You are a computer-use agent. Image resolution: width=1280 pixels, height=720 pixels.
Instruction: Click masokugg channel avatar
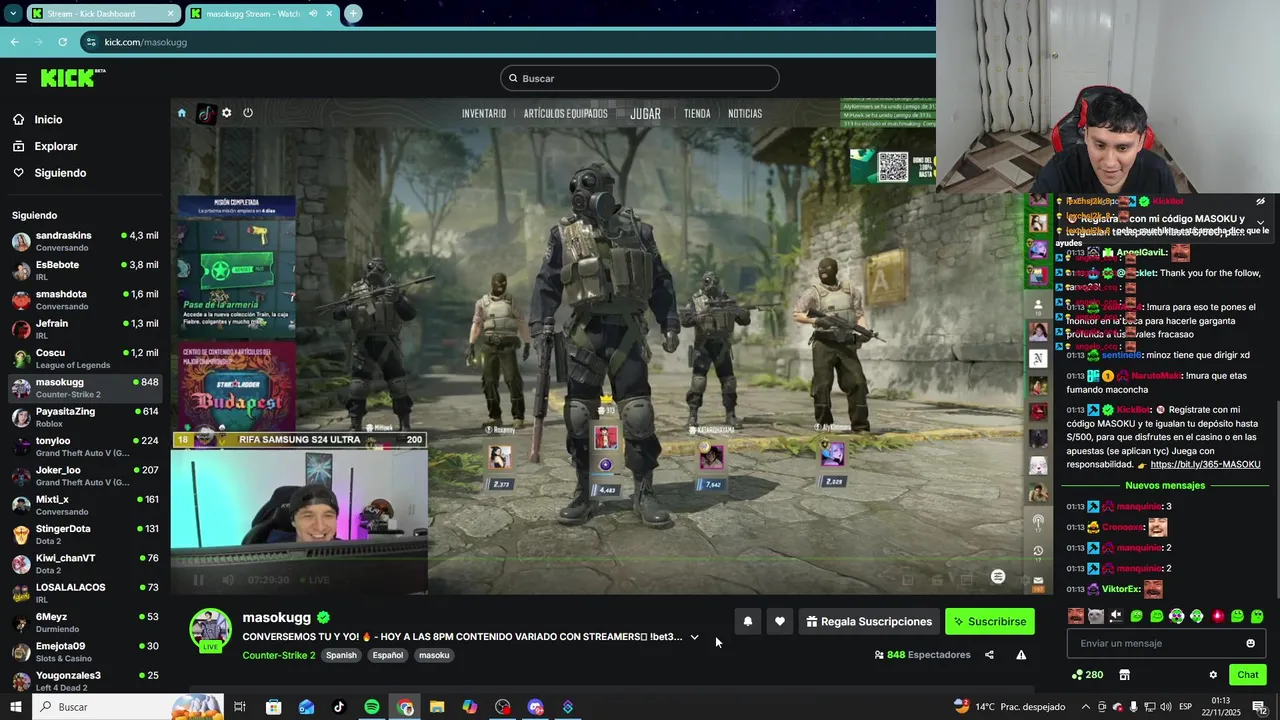point(211,630)
